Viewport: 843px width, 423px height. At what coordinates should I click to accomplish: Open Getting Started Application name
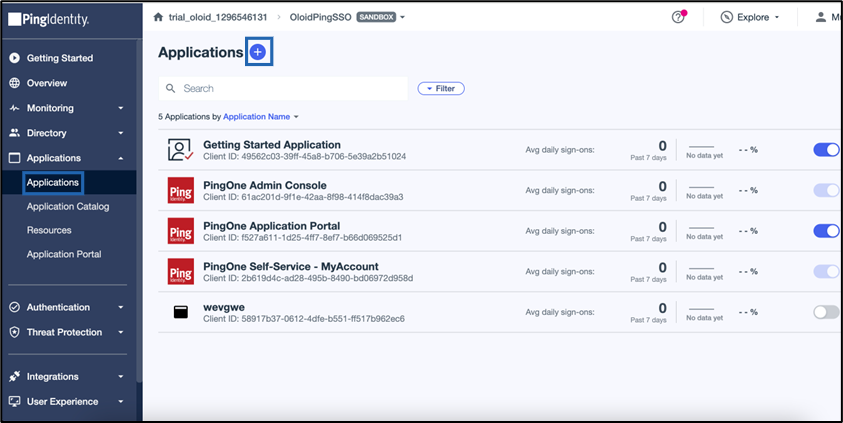coord(272,145)
